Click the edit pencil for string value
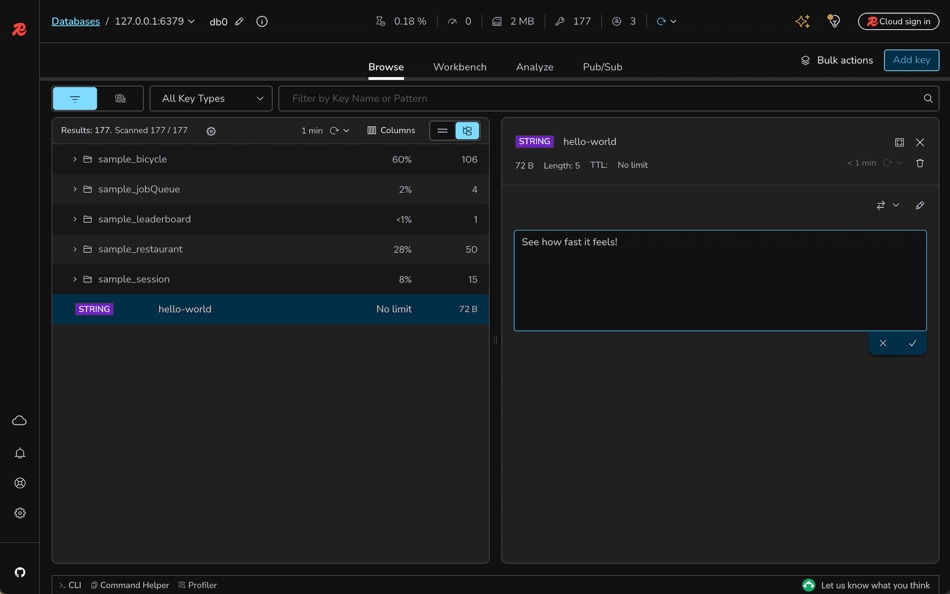The height and width of the screenshot is (594, 950). coord(920,205)
